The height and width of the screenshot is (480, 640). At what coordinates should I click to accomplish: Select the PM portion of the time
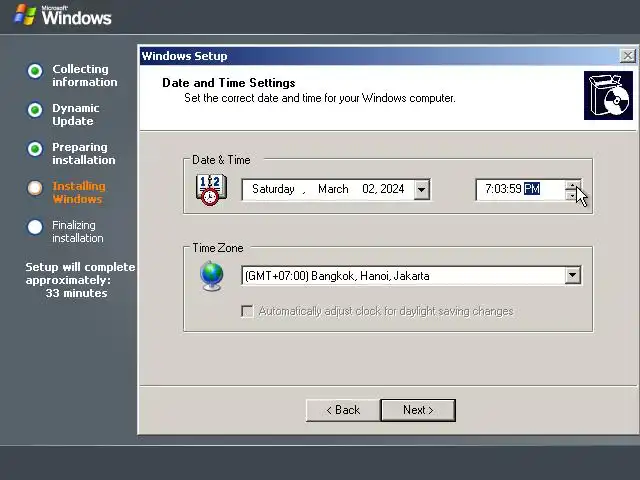click(x=532, y=189)
